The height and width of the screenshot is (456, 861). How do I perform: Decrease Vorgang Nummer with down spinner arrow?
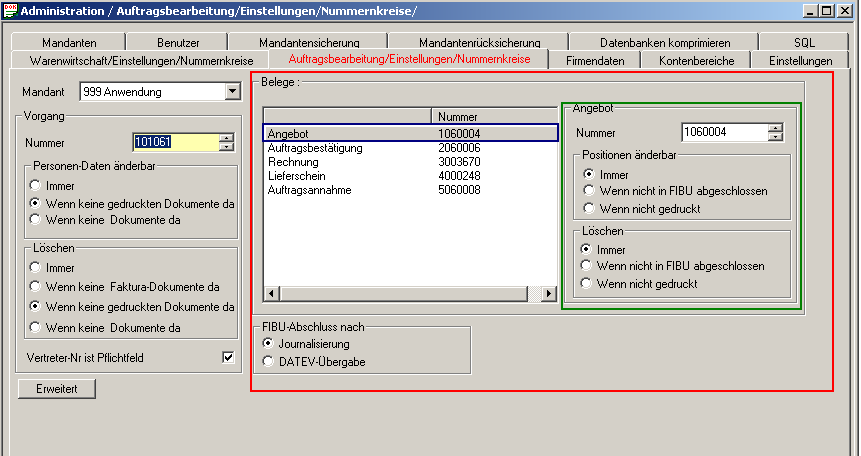227,147
